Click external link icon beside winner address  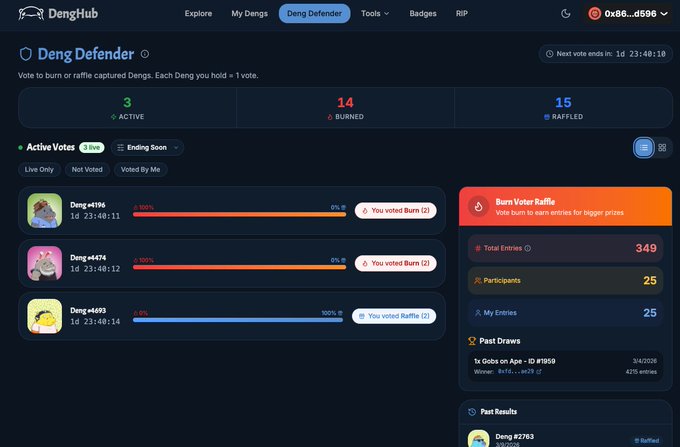[539, 372]
